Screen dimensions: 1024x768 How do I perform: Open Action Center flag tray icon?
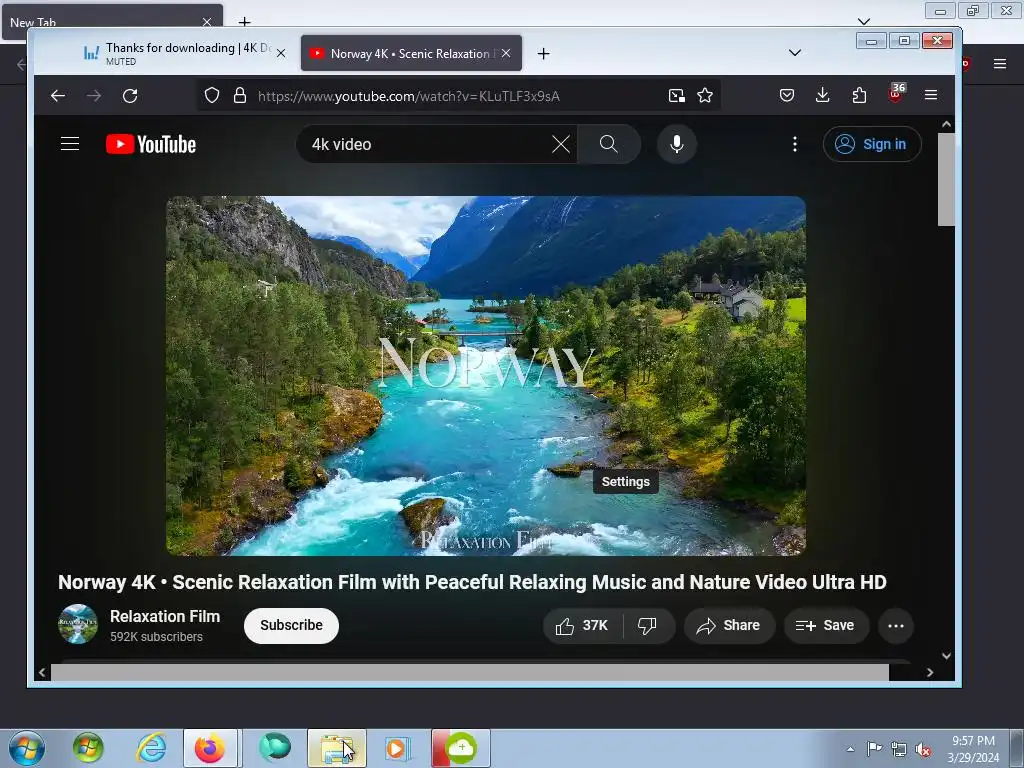pyautogui.click(x=874, y=748)
